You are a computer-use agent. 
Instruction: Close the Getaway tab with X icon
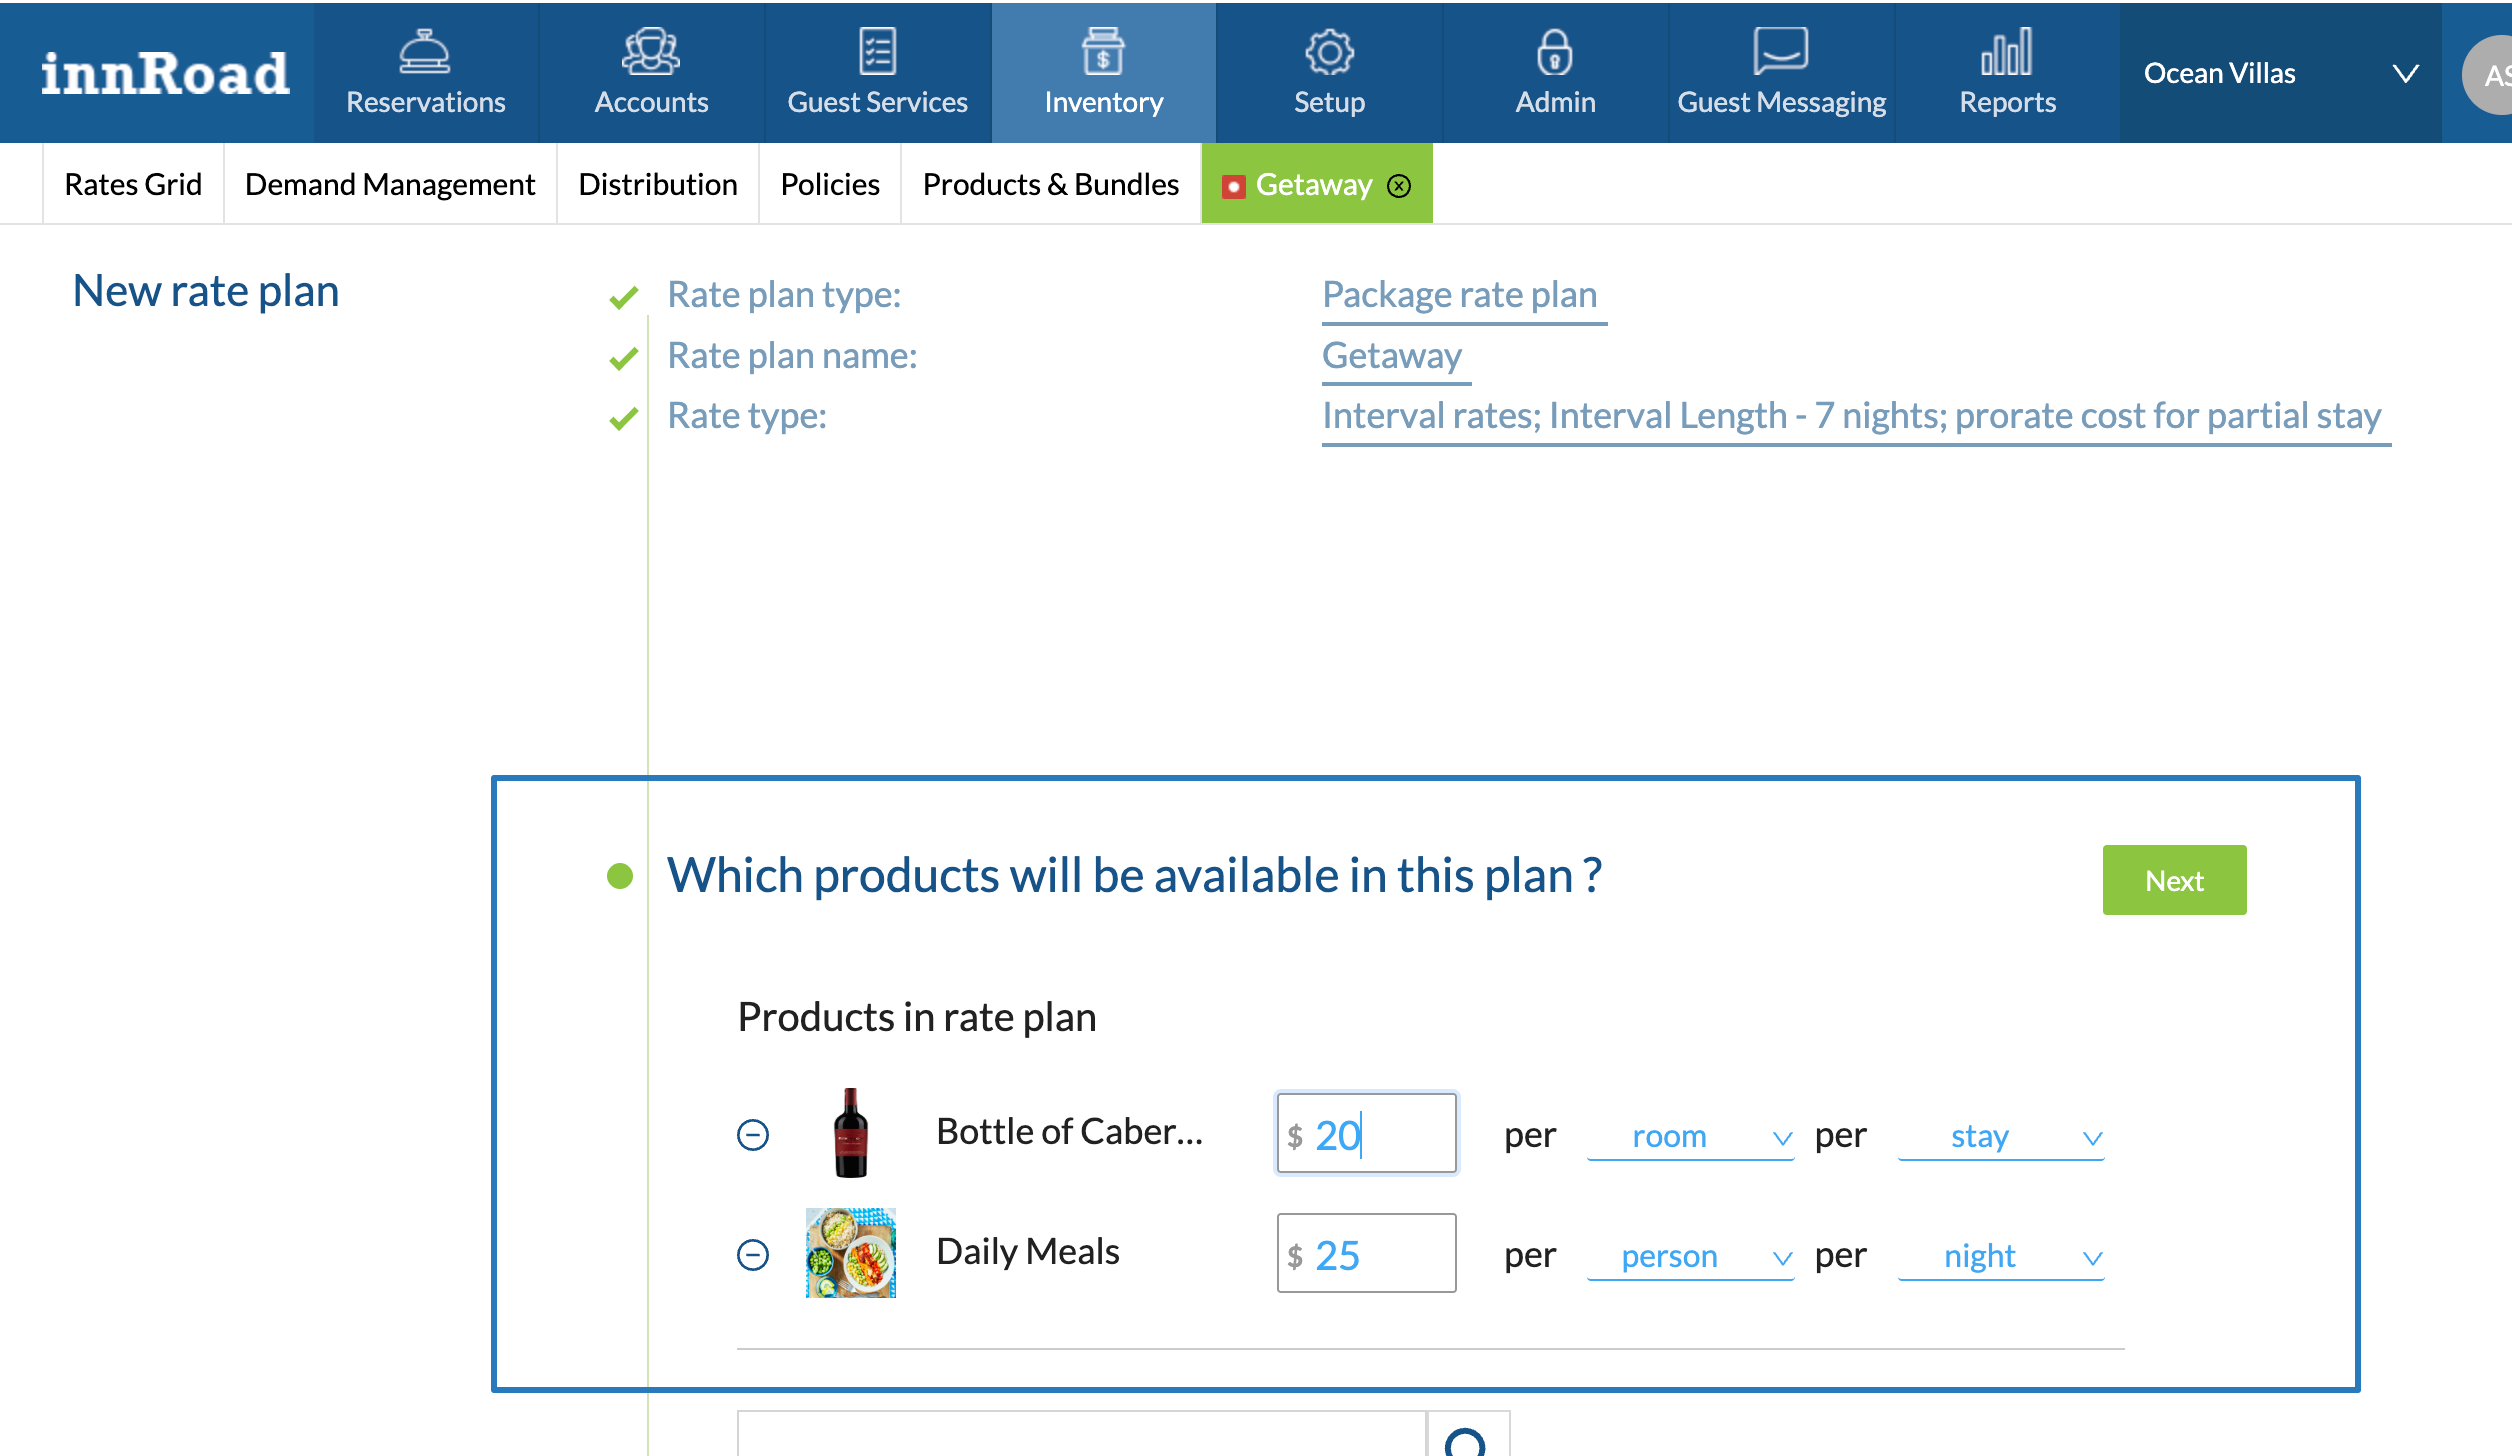[x=1399, y=186]
